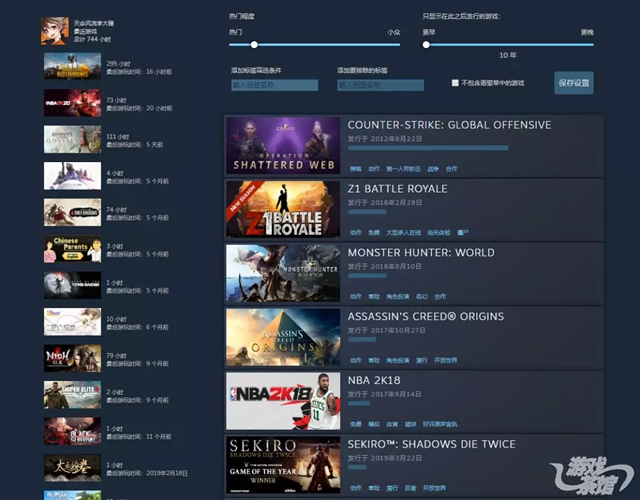This screenshot has width=640, height=500.
Task: Select the 僵尸 tag under Z1 Battle Royale
Action: point(463,233)
